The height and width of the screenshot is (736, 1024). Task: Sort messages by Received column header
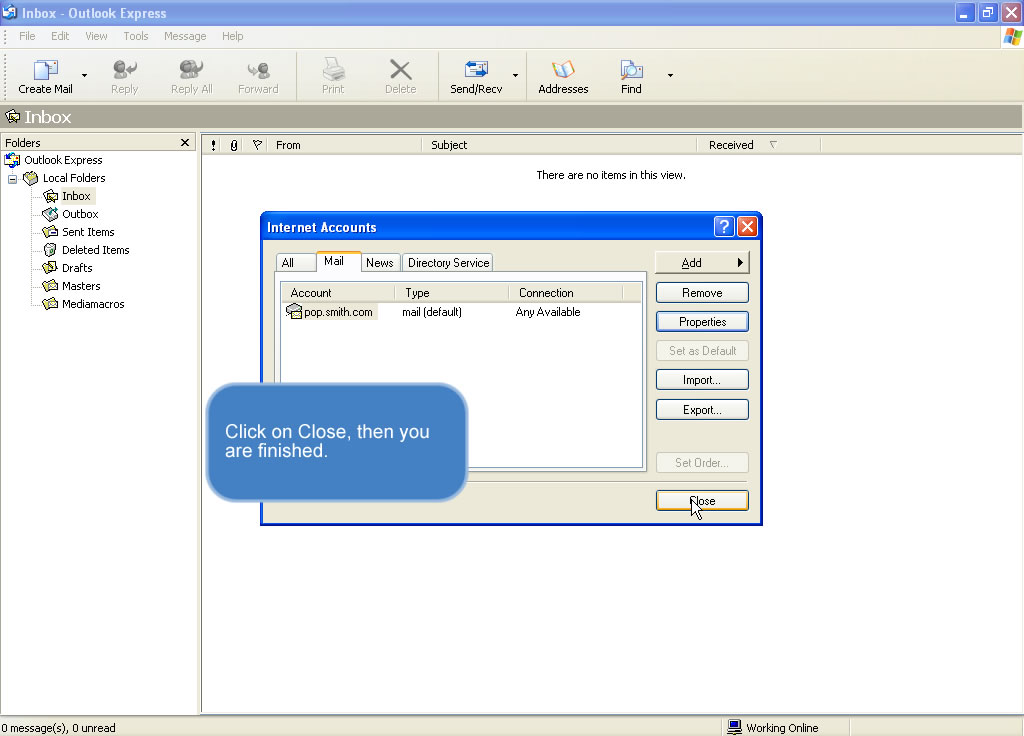[x=731, y=145]
